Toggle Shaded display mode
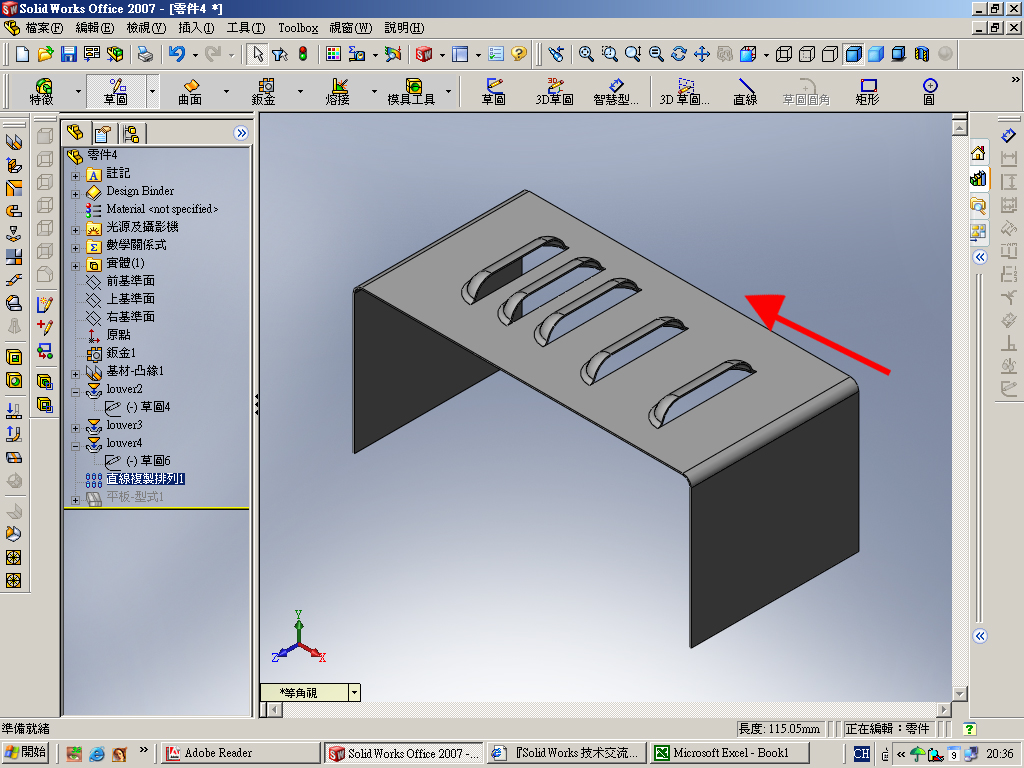The image size is (1024, 768). pos(876,54)
